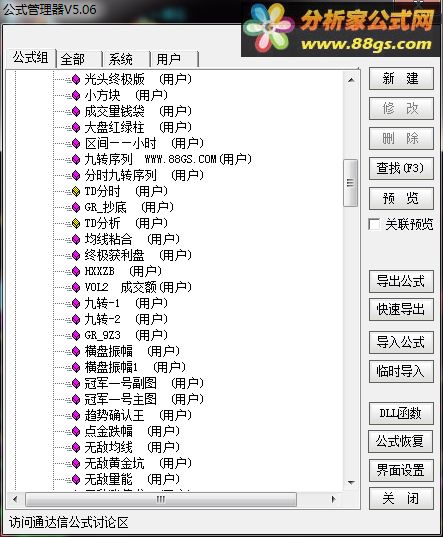The height and width of the screenshot is (537, 443).
Task: Click the diamond icon beside 冠军一号主图
Action: click(76, 399)
